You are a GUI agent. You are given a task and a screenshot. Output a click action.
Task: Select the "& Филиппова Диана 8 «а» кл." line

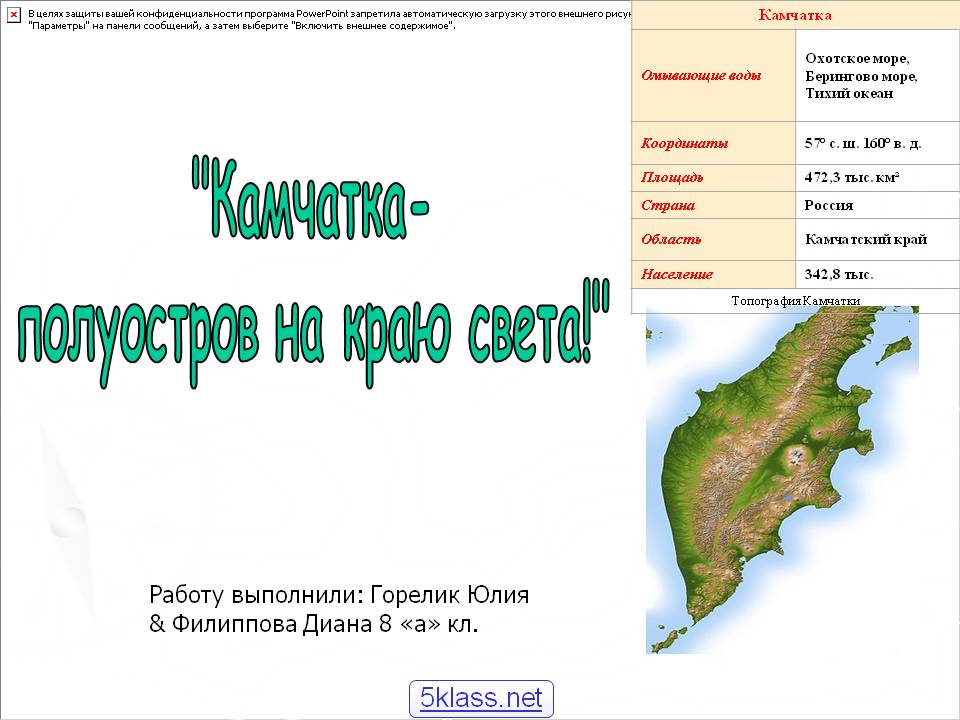click(x=314, y=626)
